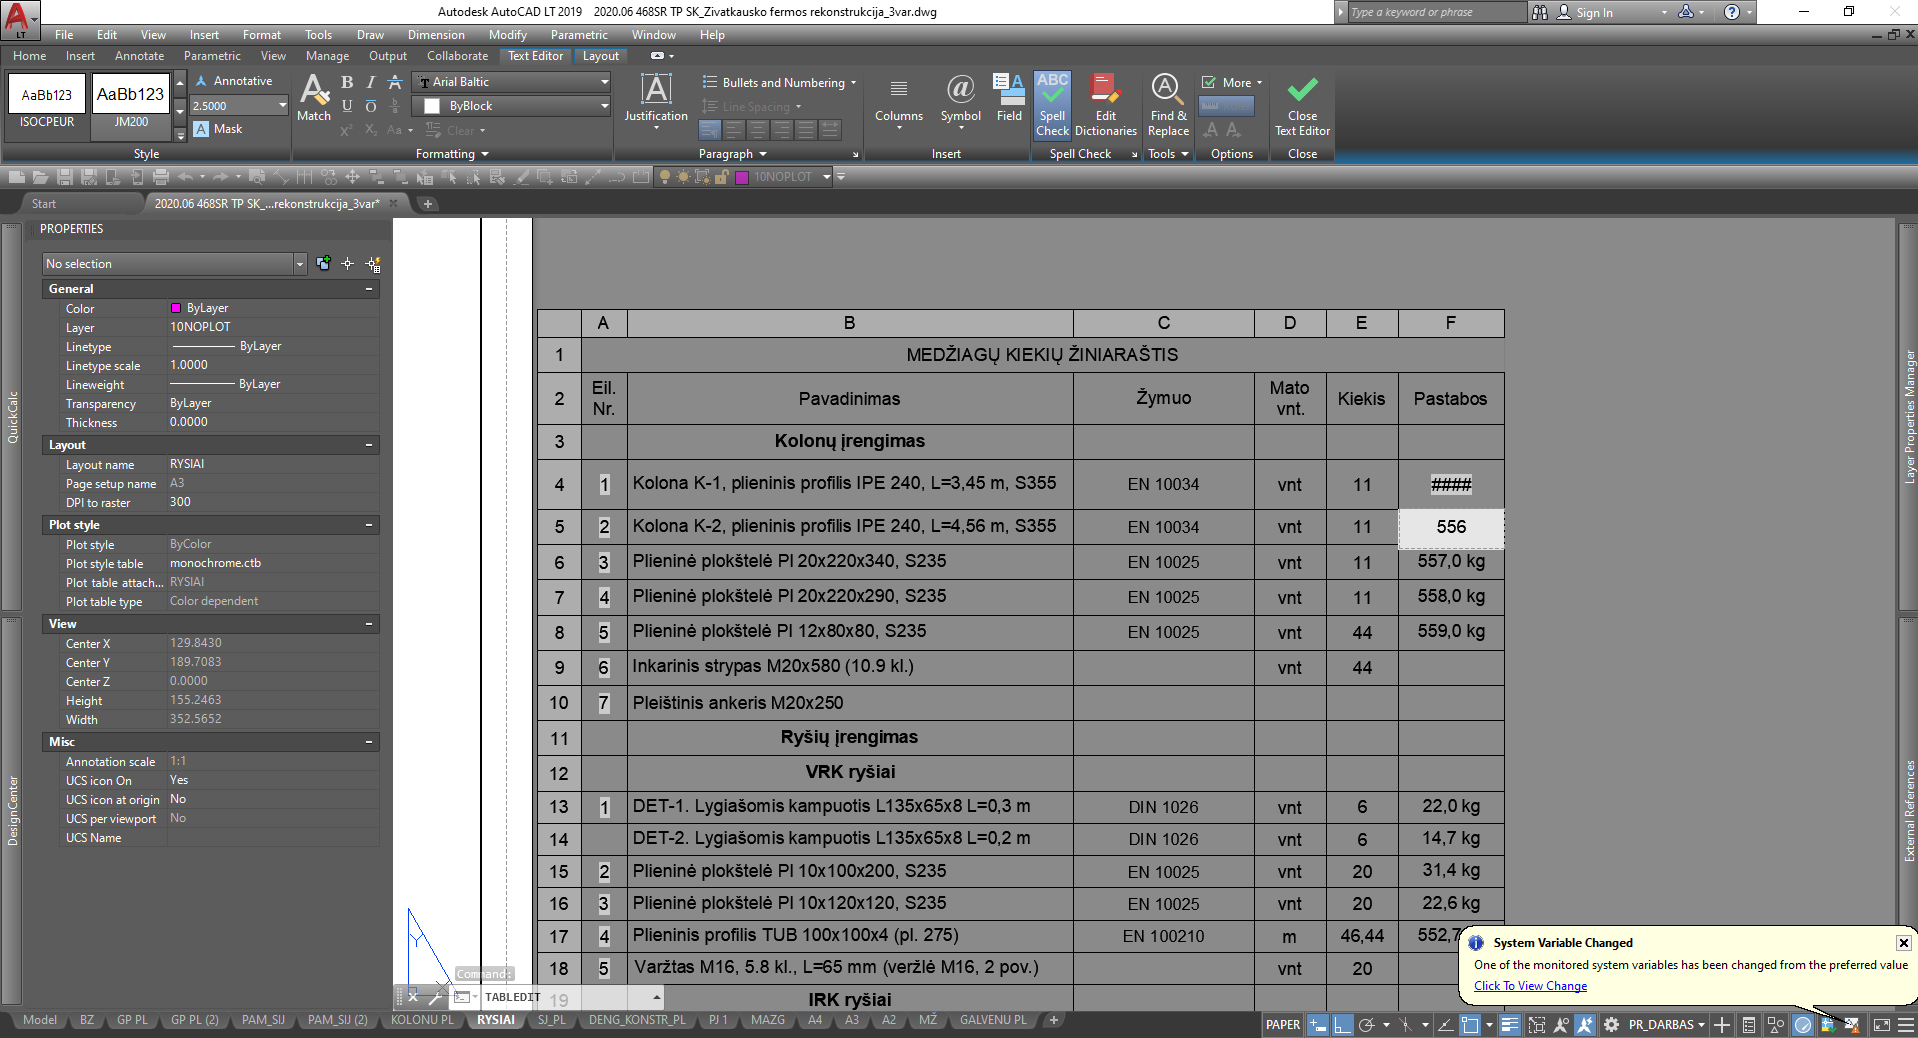1918x1038 pixels.
Task: Click the Select Objects icon in Properties
Action: point(348,264)
